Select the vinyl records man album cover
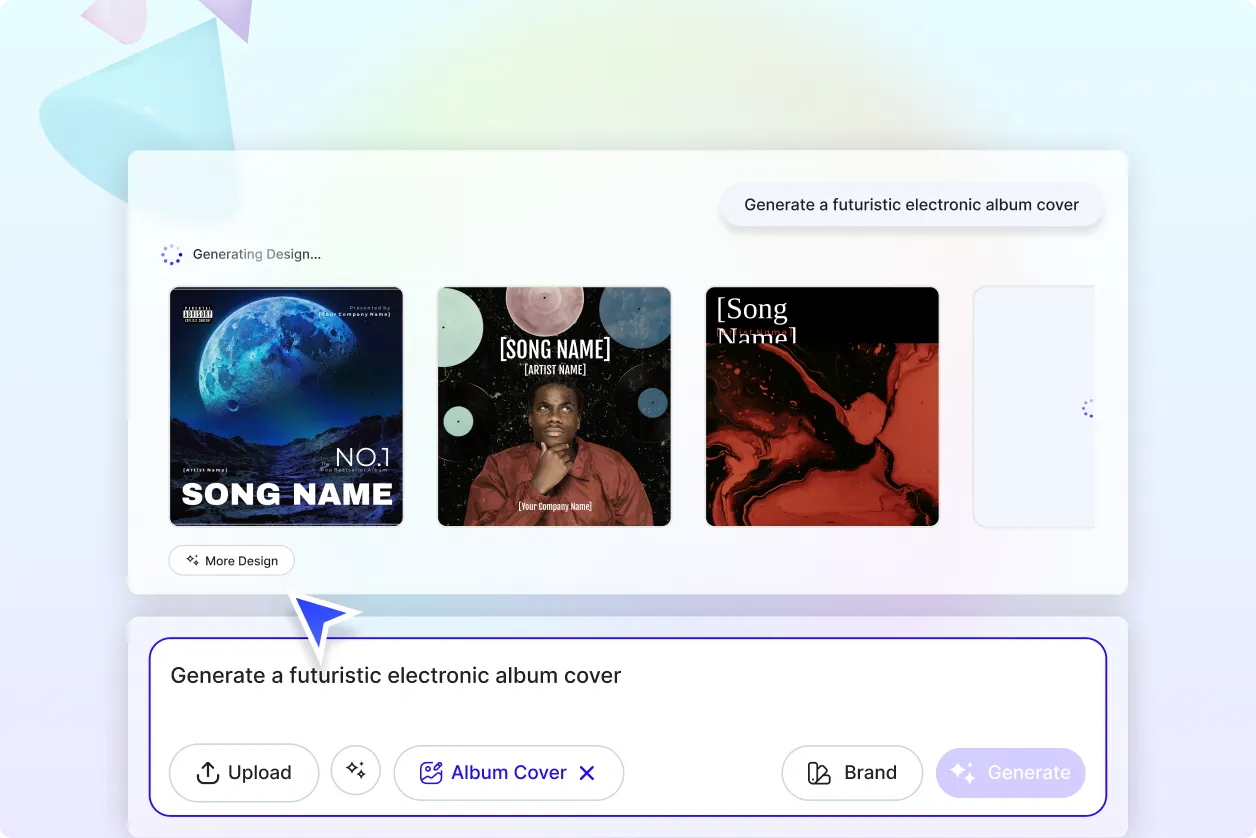This screenshot has height=838, width=1256. pyautogui.click(x=554, y=406)
